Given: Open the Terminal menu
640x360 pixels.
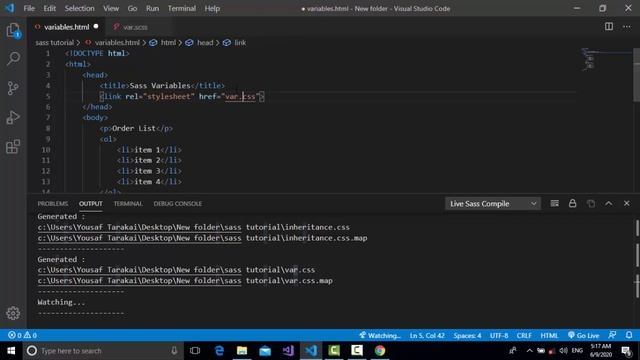Looking at the screenshot, I should (x=182, y=8).
